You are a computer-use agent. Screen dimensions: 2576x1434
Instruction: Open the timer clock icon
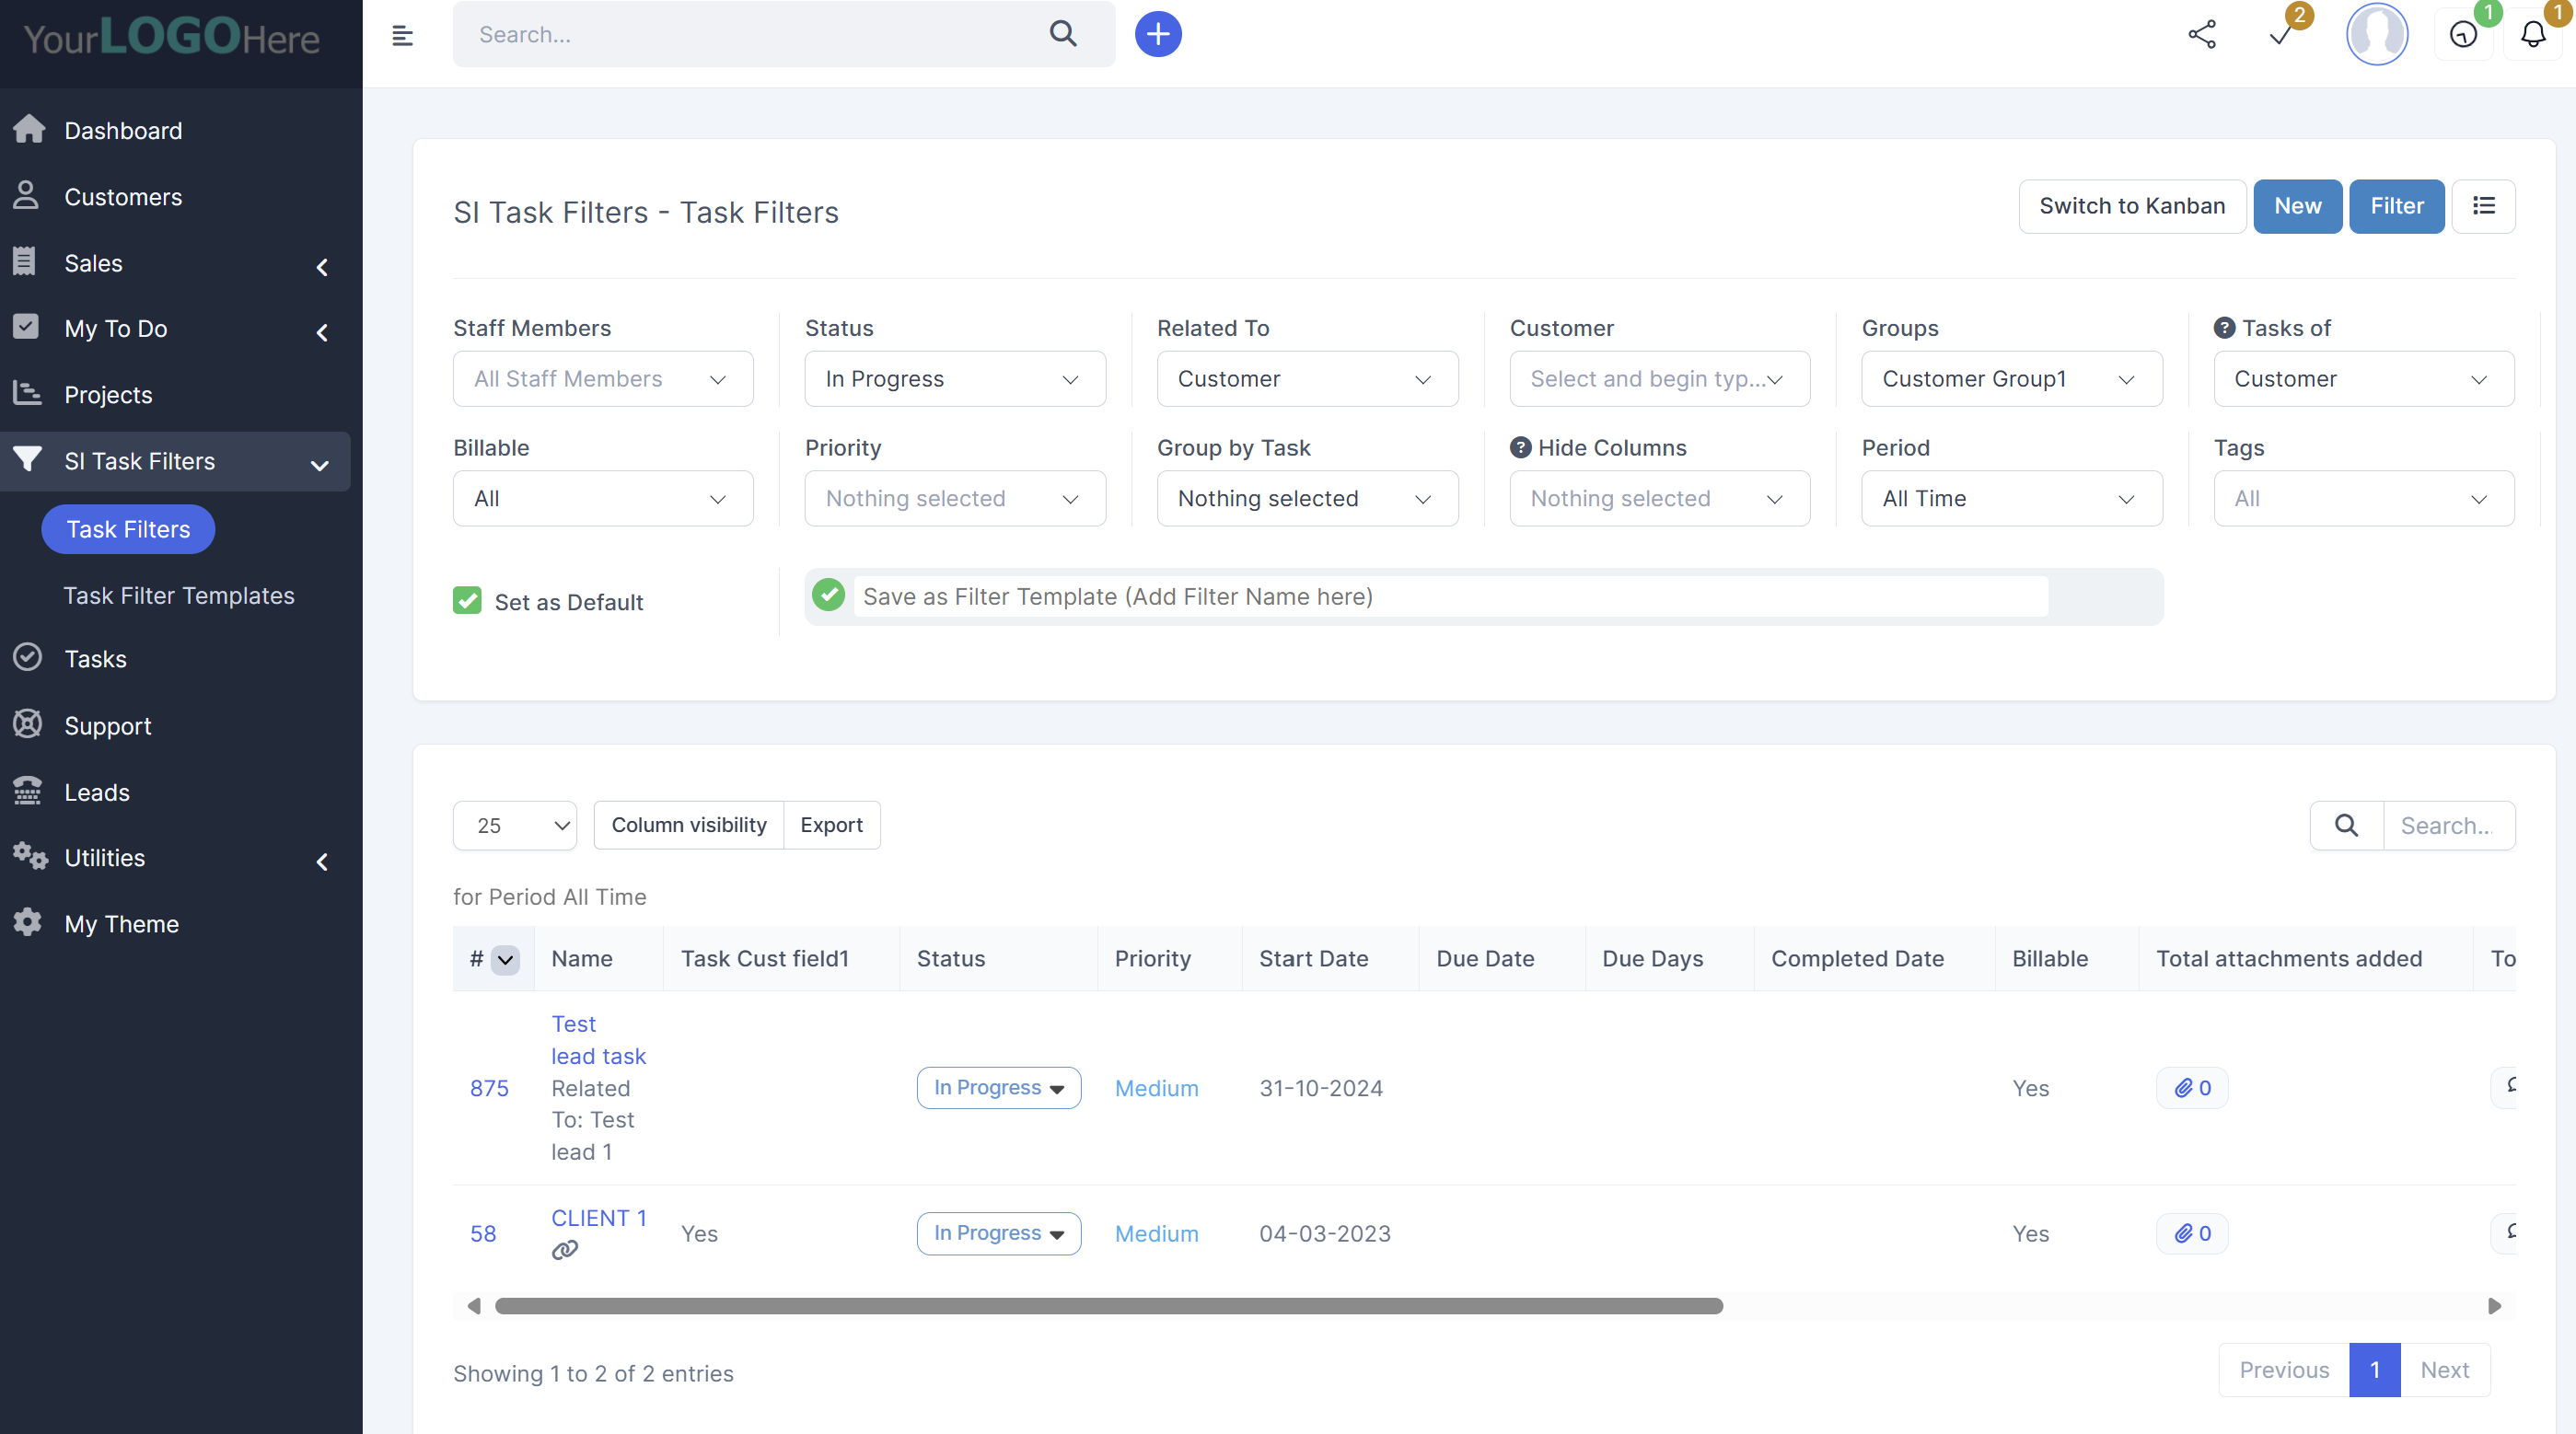(2463, 35)
